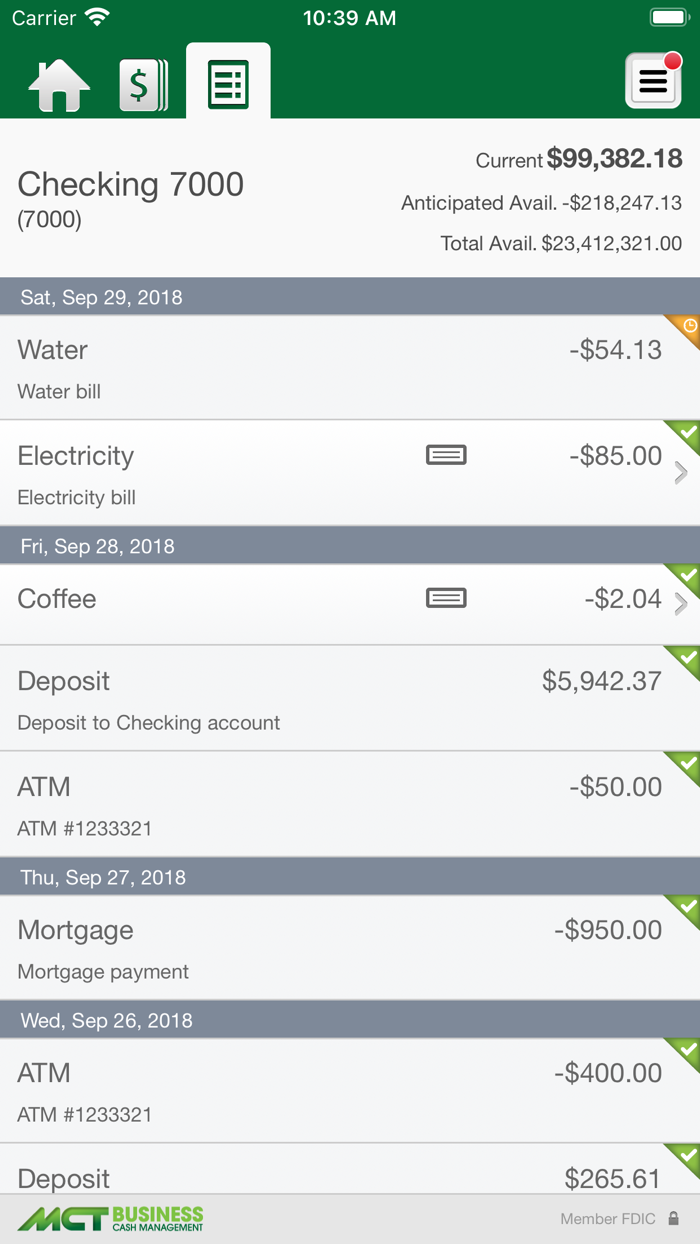Collapse the Sat, Sep 29 date header
The height and width of the screenshot is (1244, 700).
coord(350,297)
